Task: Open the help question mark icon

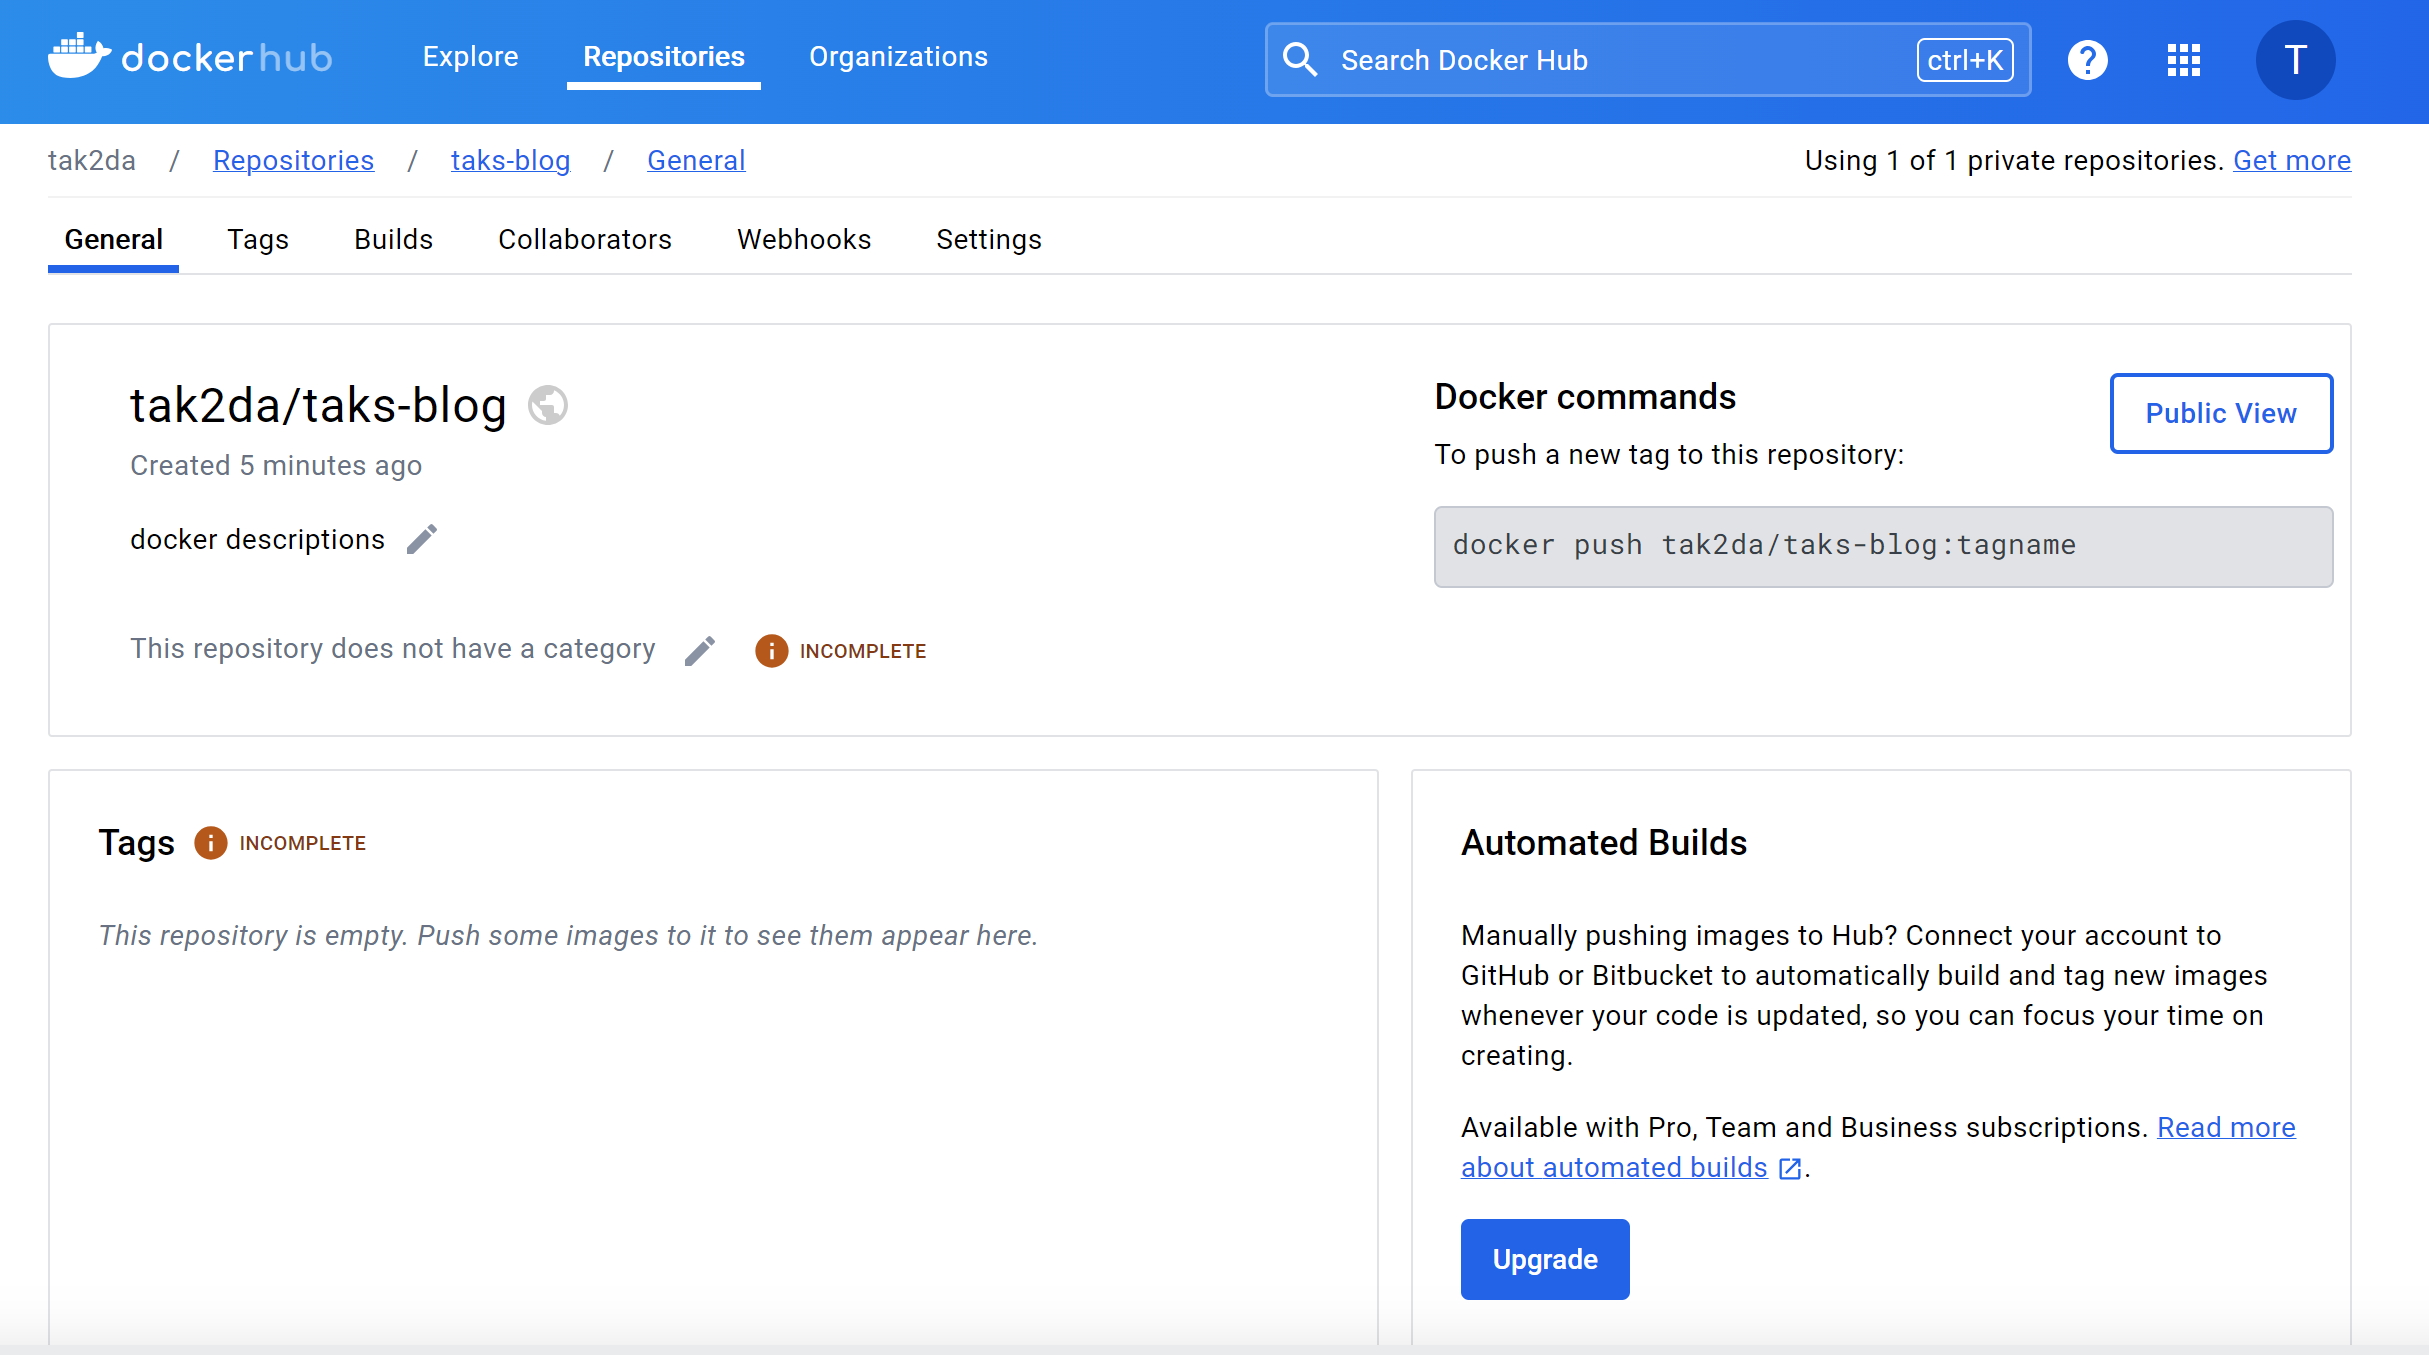Action: pos(2087,60)
